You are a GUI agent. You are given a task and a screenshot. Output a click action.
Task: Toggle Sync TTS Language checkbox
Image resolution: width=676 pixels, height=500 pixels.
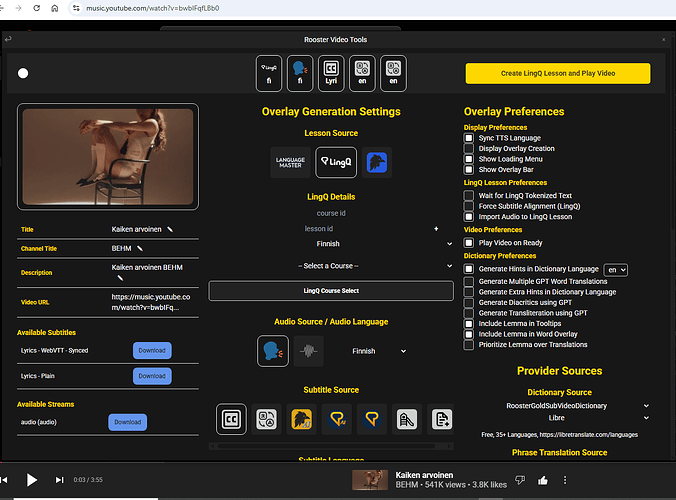pyautogui.click(x=469, y=138)
